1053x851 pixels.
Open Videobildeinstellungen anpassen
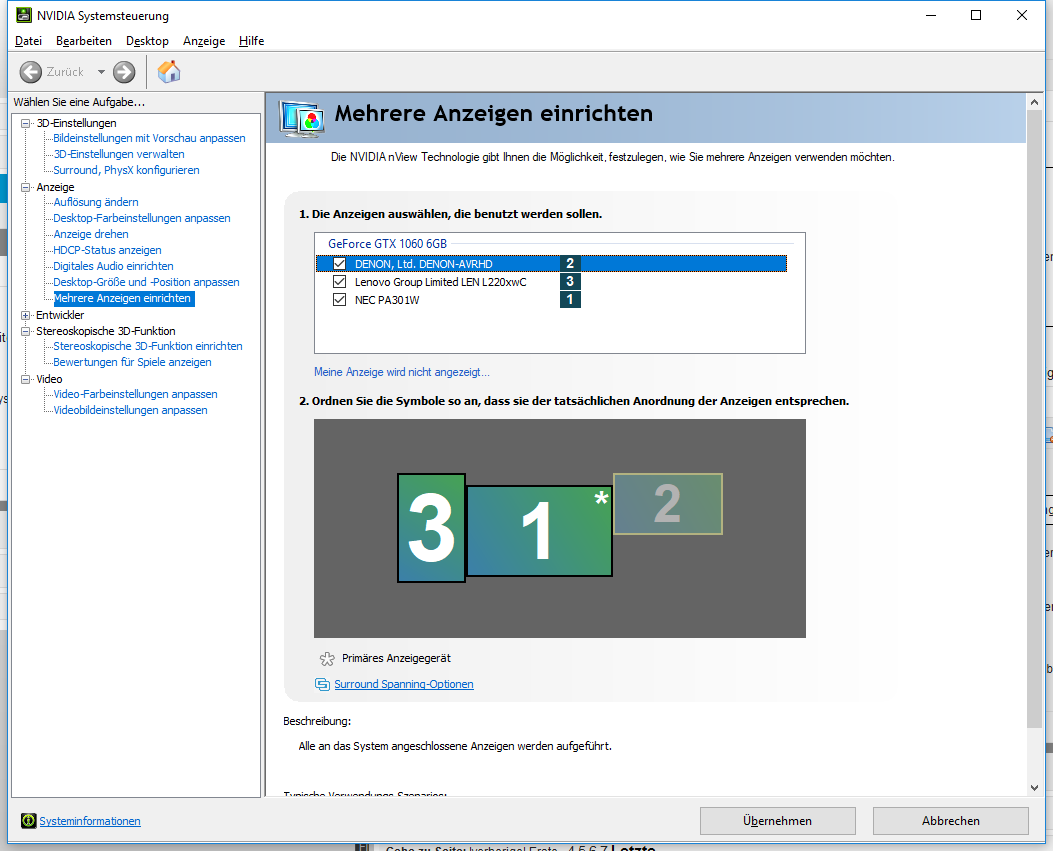[130, 410]
